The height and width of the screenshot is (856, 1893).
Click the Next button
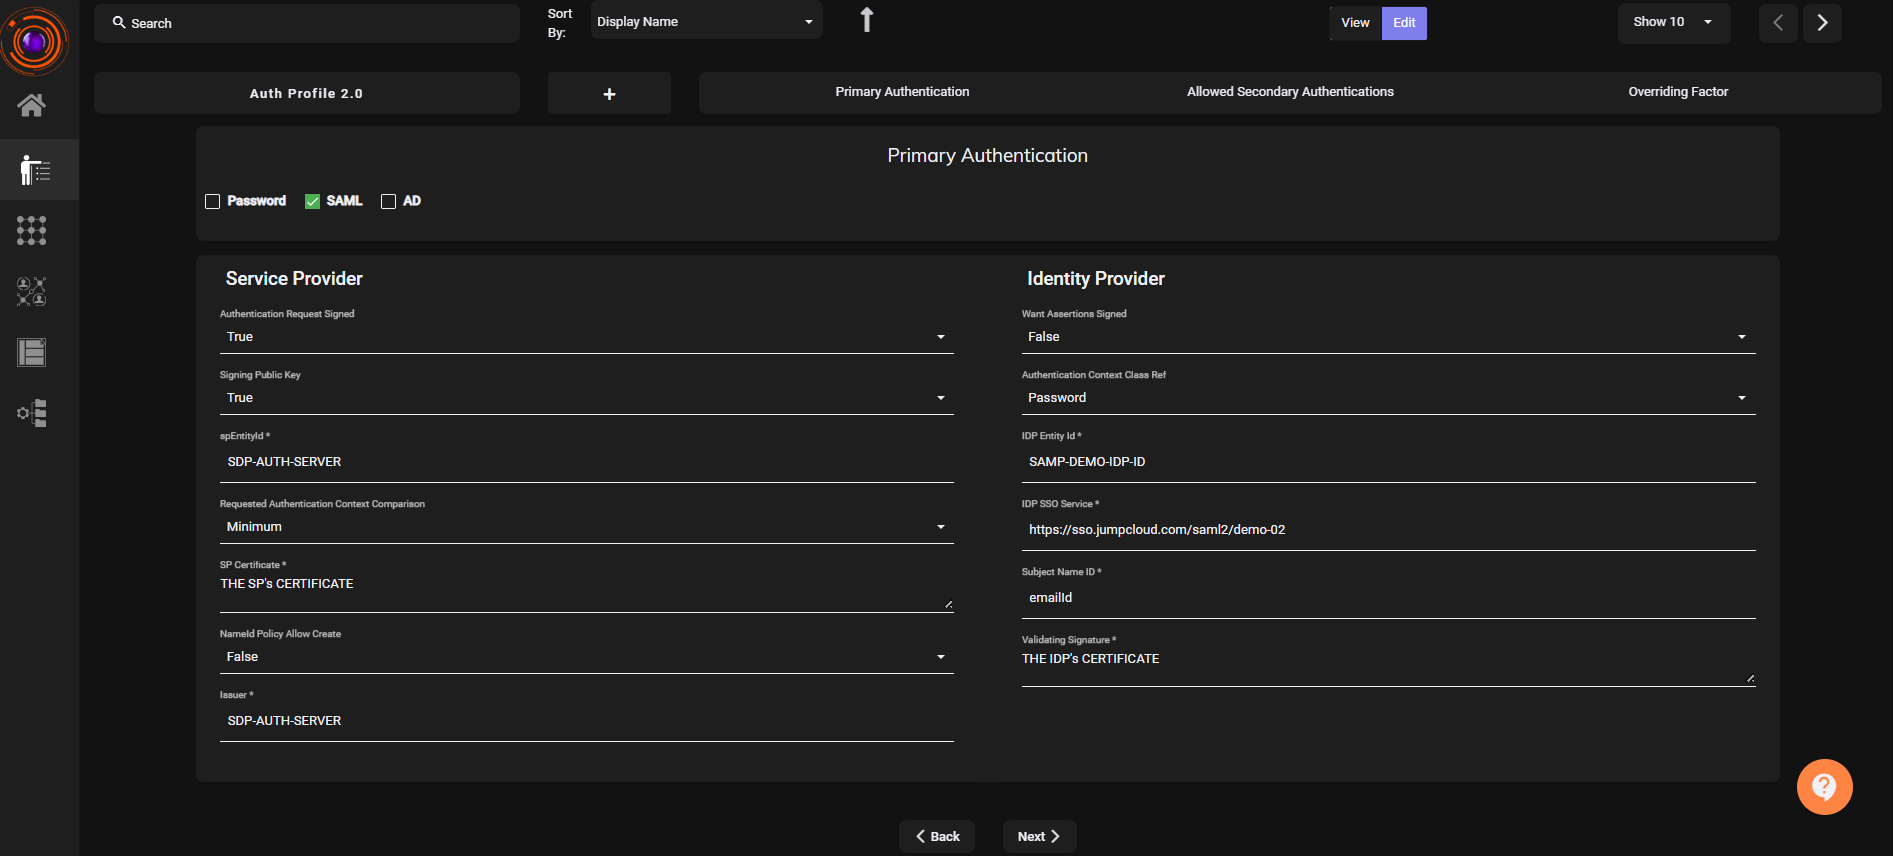(x=1039, y=836)
